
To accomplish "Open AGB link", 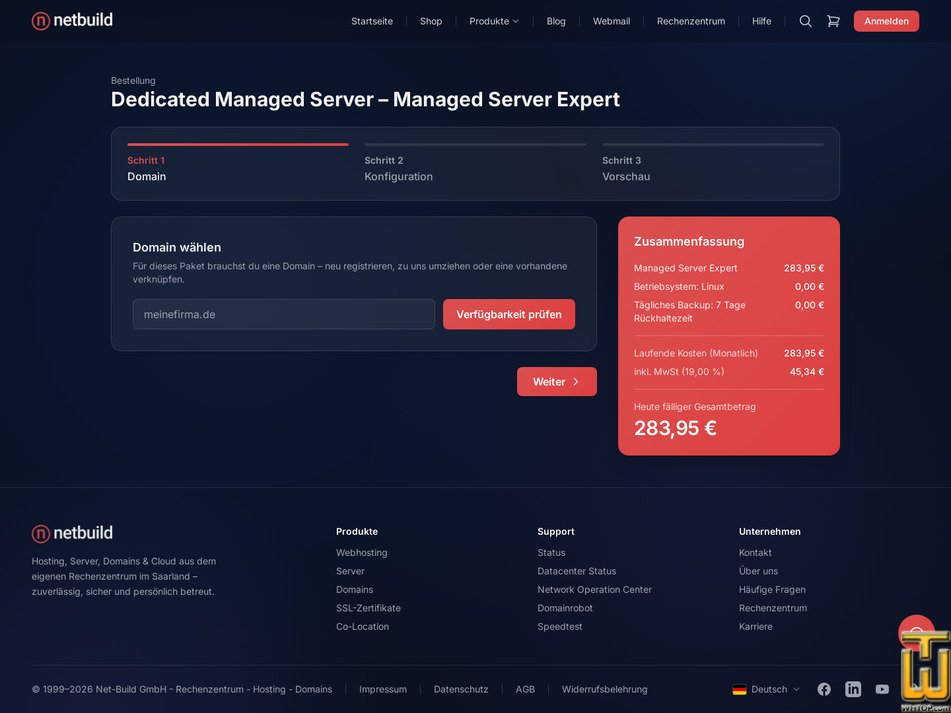I will click(x=525, y=689).
